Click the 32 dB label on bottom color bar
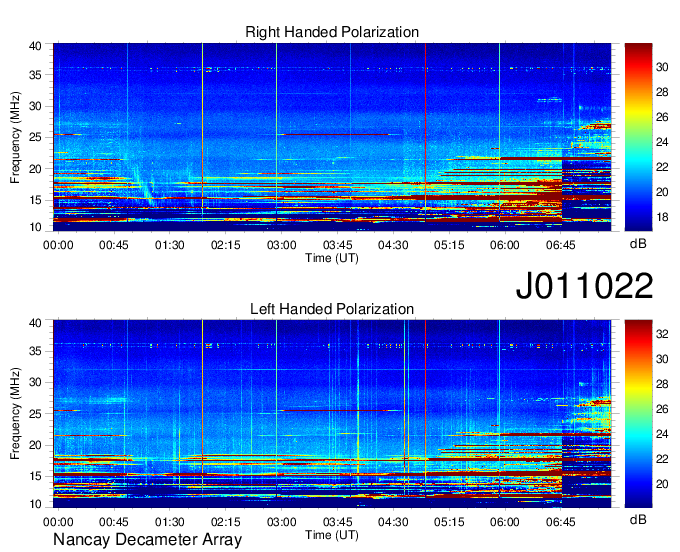This screenshot has width=680, height=552. tap(662, 333)
